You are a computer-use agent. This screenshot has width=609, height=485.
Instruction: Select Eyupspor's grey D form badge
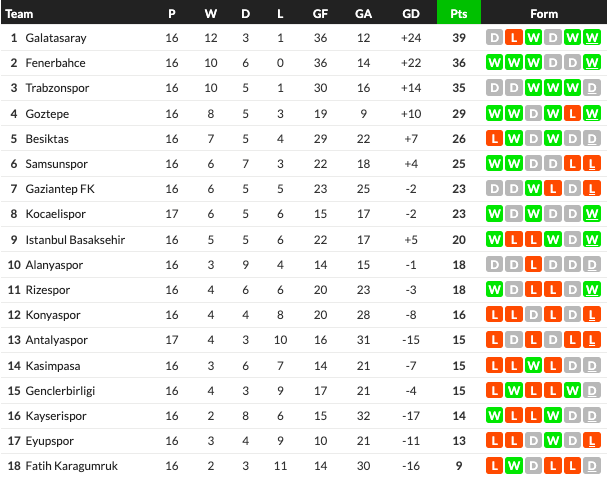coord(532,440)
